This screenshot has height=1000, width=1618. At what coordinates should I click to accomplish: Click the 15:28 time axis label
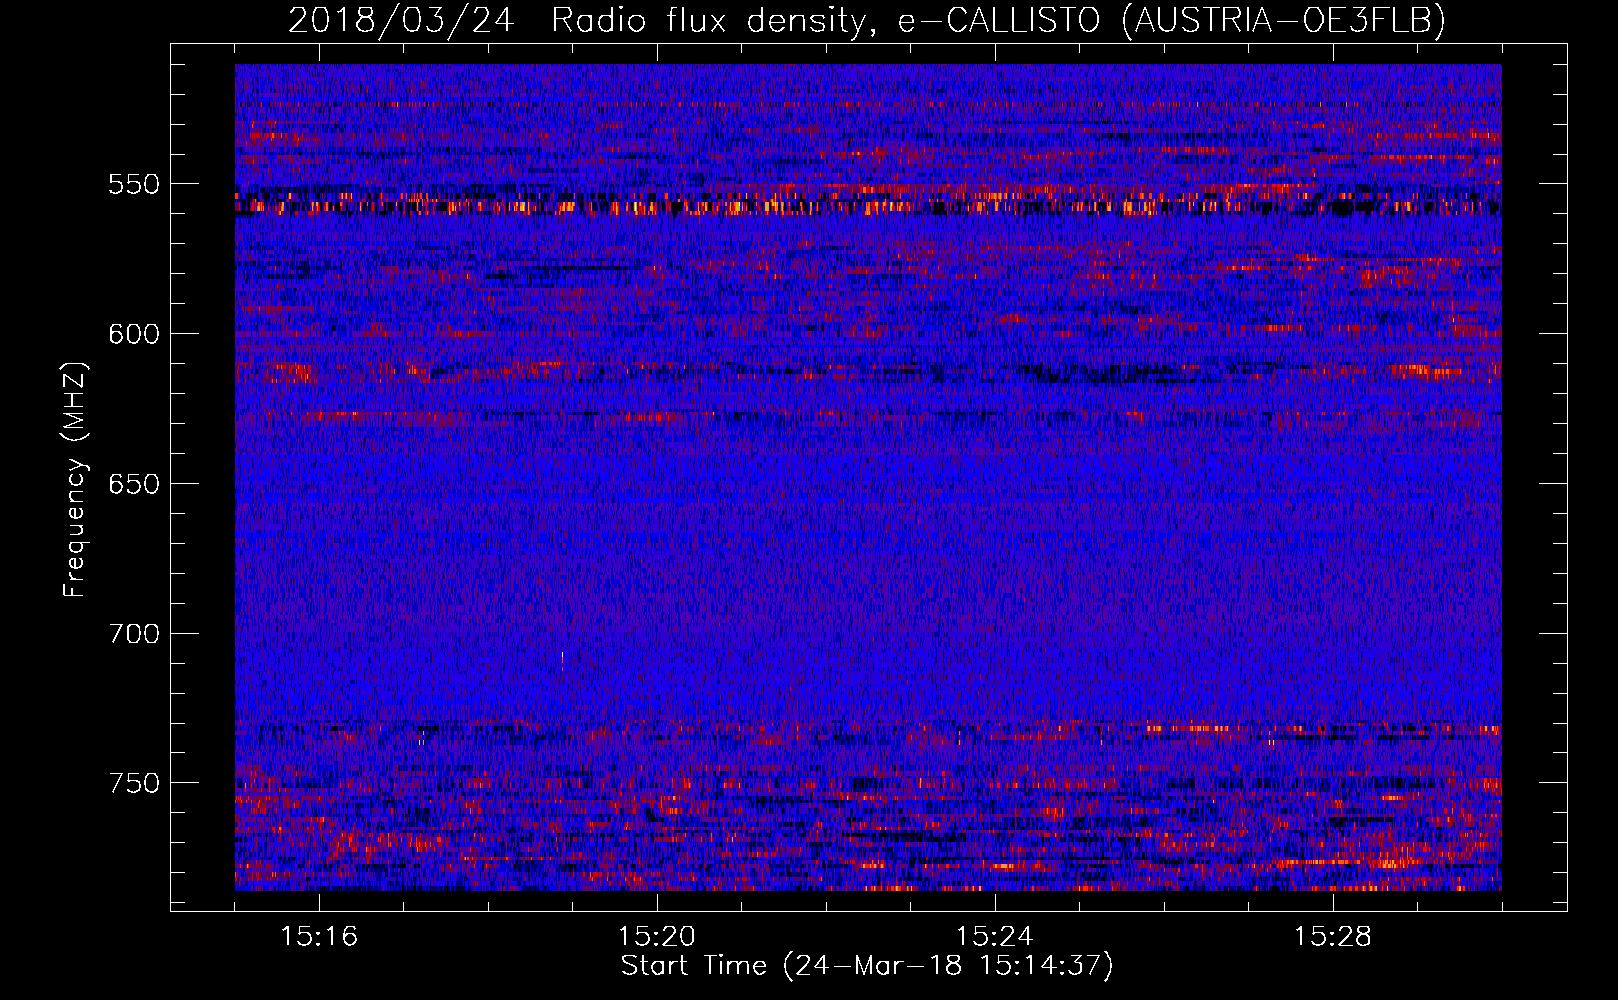click(1333, 937)
